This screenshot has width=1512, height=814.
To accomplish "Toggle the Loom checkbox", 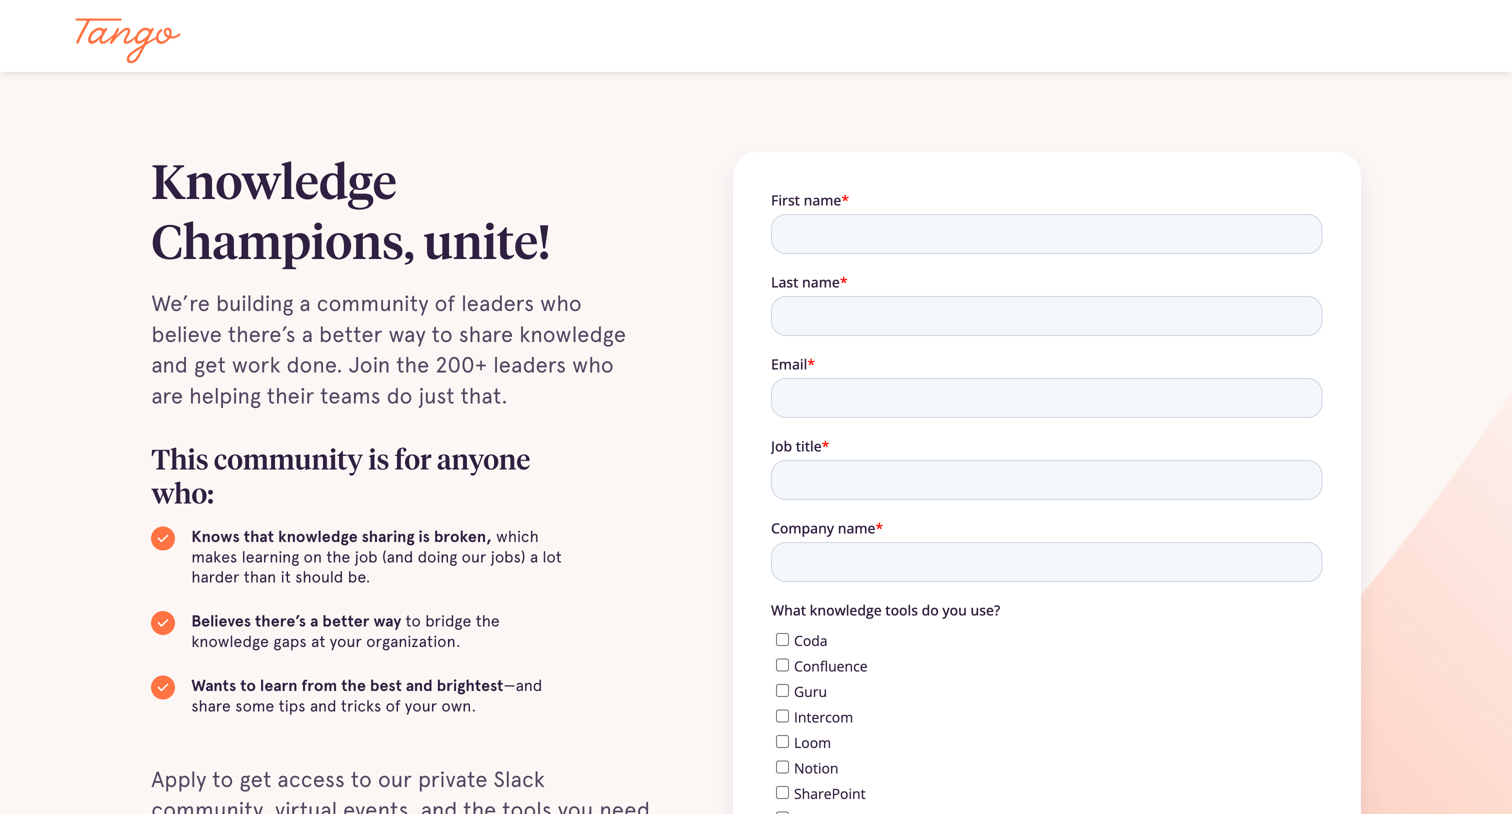I will coord(782,742).
